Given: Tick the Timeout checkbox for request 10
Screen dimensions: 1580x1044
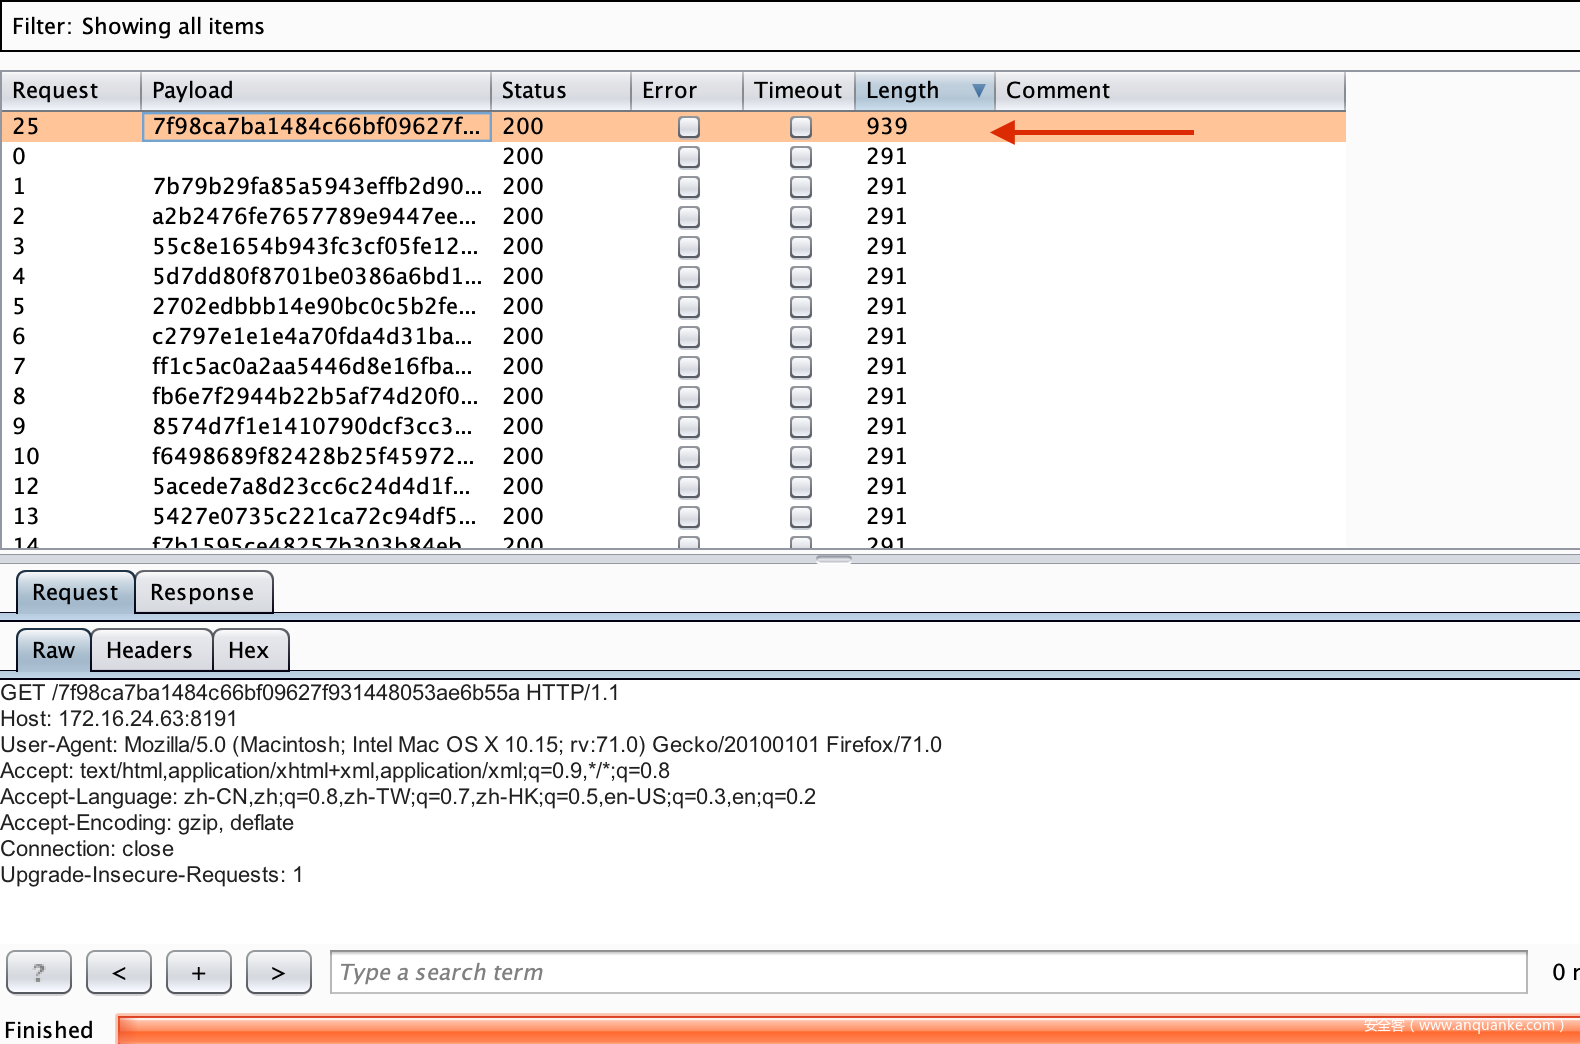Looking at the screenshot, I should [801, 457].
